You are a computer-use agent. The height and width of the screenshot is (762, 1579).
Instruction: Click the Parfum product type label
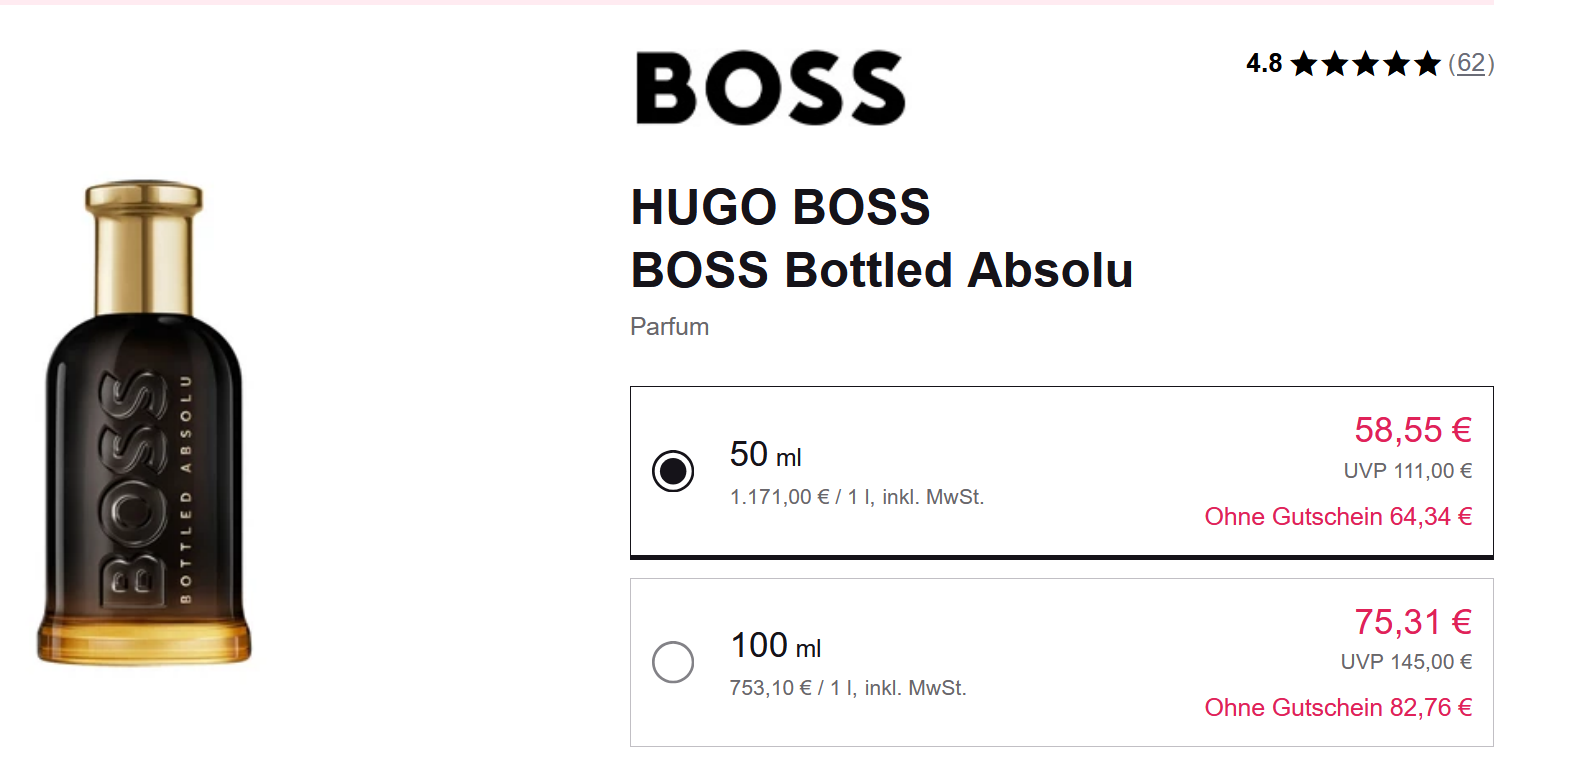[x=669, y=327]
